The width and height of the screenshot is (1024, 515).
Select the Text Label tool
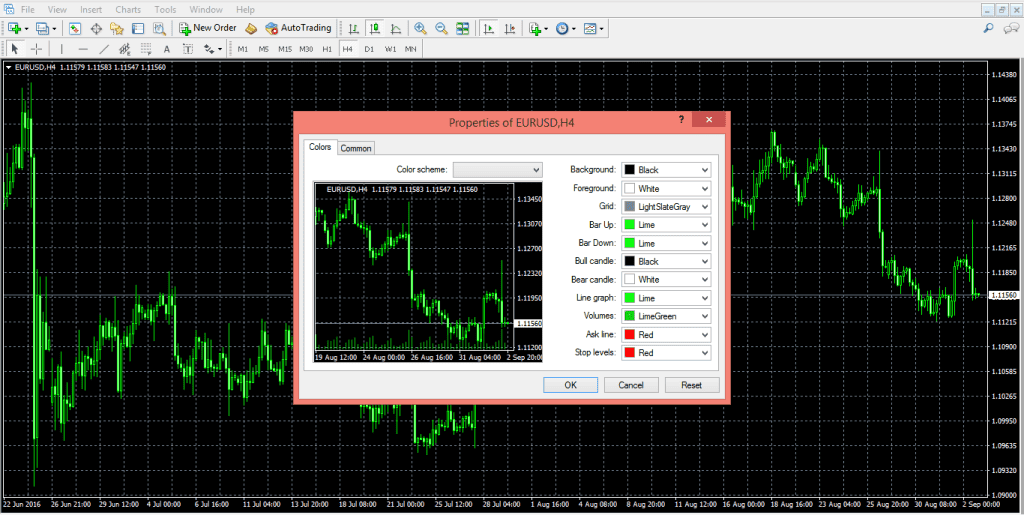coord(187,49)
